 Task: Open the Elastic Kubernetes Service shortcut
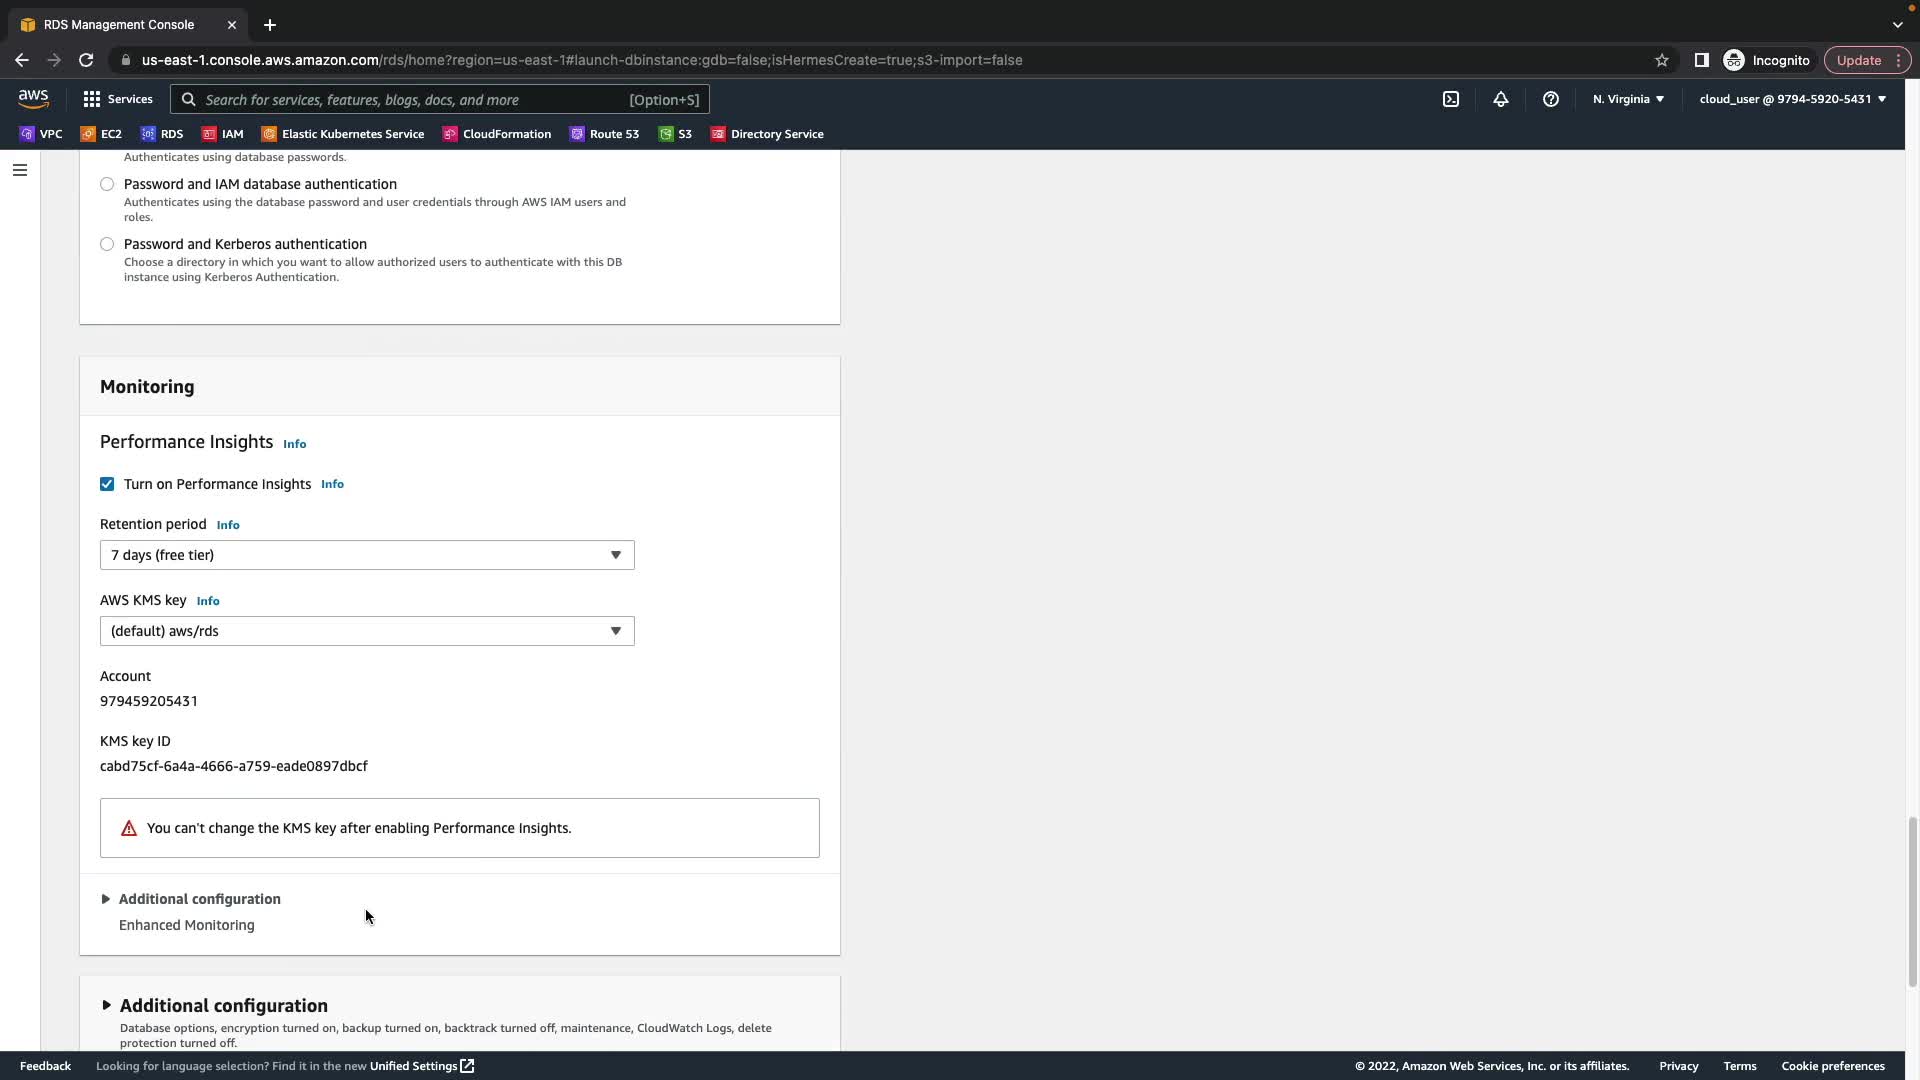(x=342, y=134)
